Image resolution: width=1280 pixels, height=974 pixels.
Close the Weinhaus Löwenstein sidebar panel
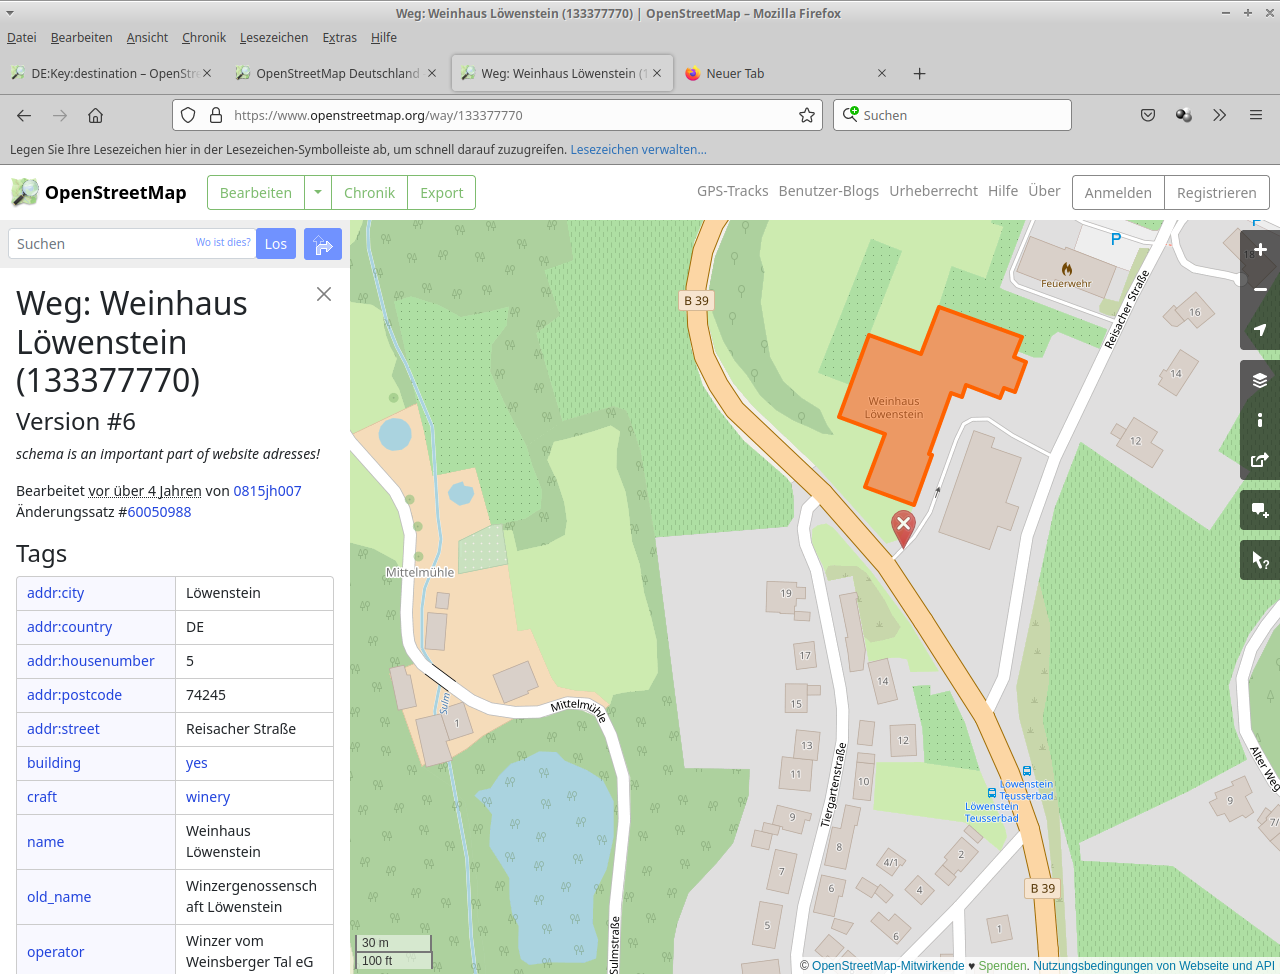click(x=324, y=294)
